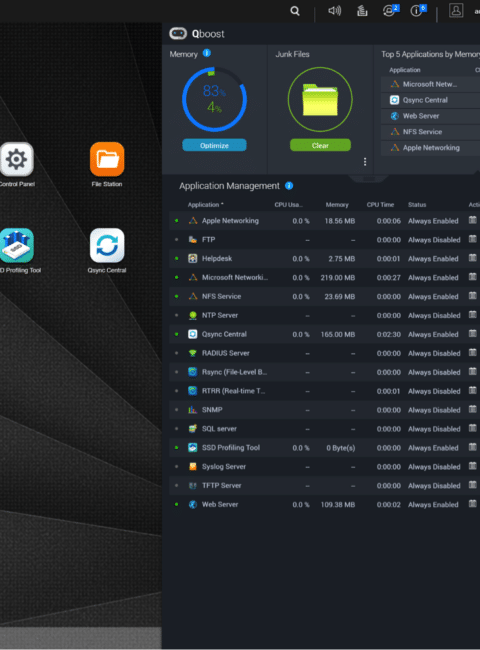Click action icon for NFS Service row
The image size is (480, 650).
click(x=473, y=296)
